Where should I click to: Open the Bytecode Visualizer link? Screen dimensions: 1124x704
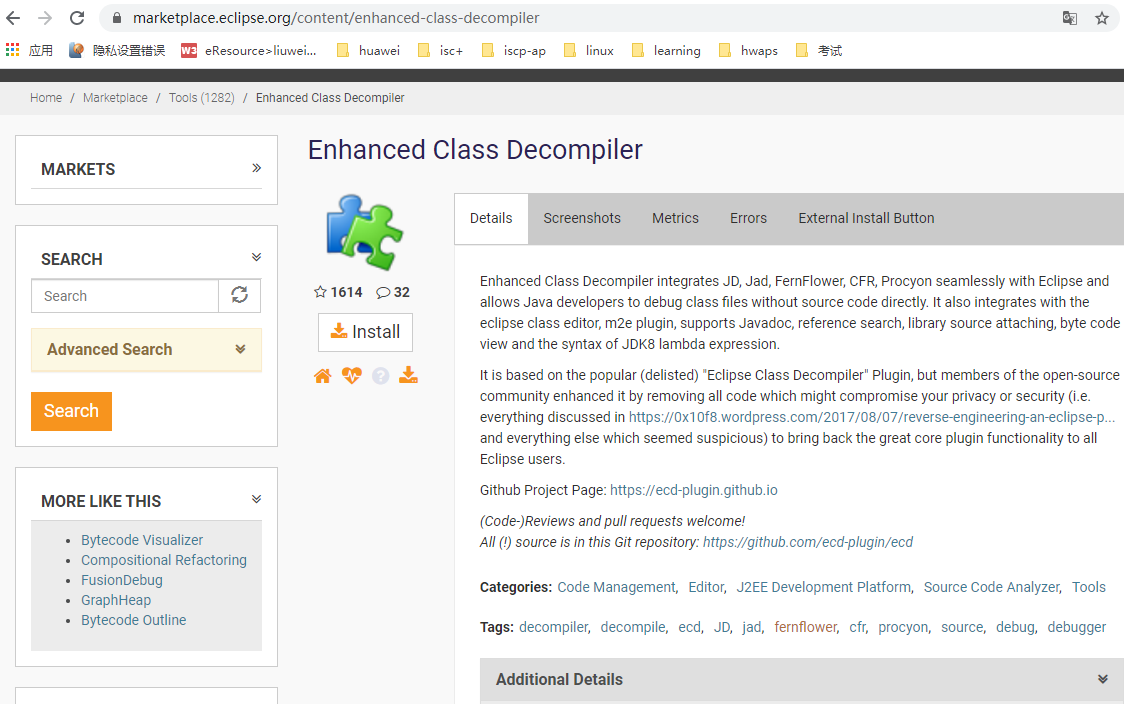tap(142, 540)
